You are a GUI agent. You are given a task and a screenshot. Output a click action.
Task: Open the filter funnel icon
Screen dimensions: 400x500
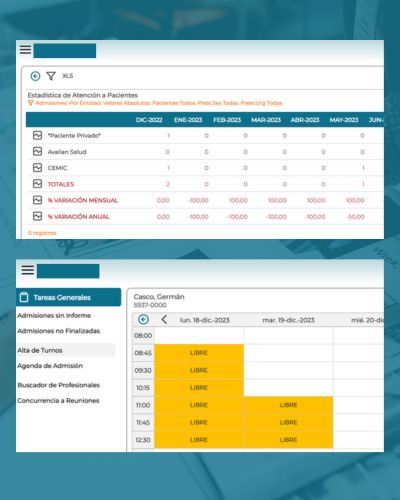(51, 76)
